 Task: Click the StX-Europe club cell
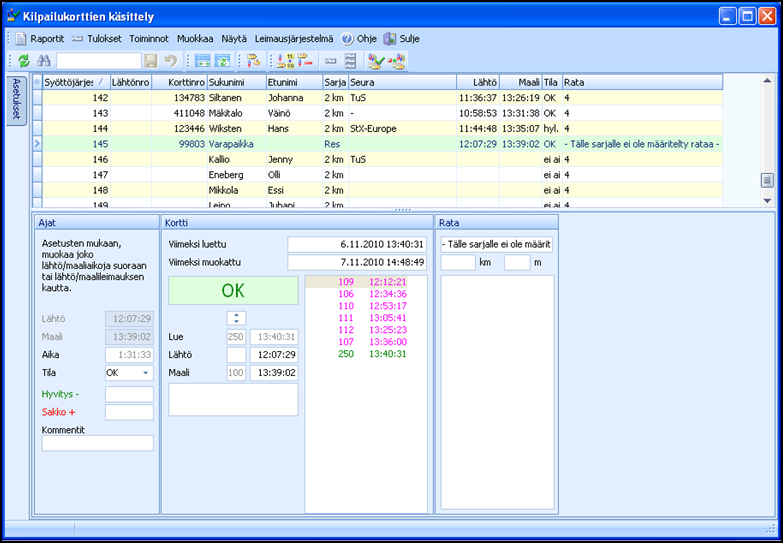(x=402, y=129)
